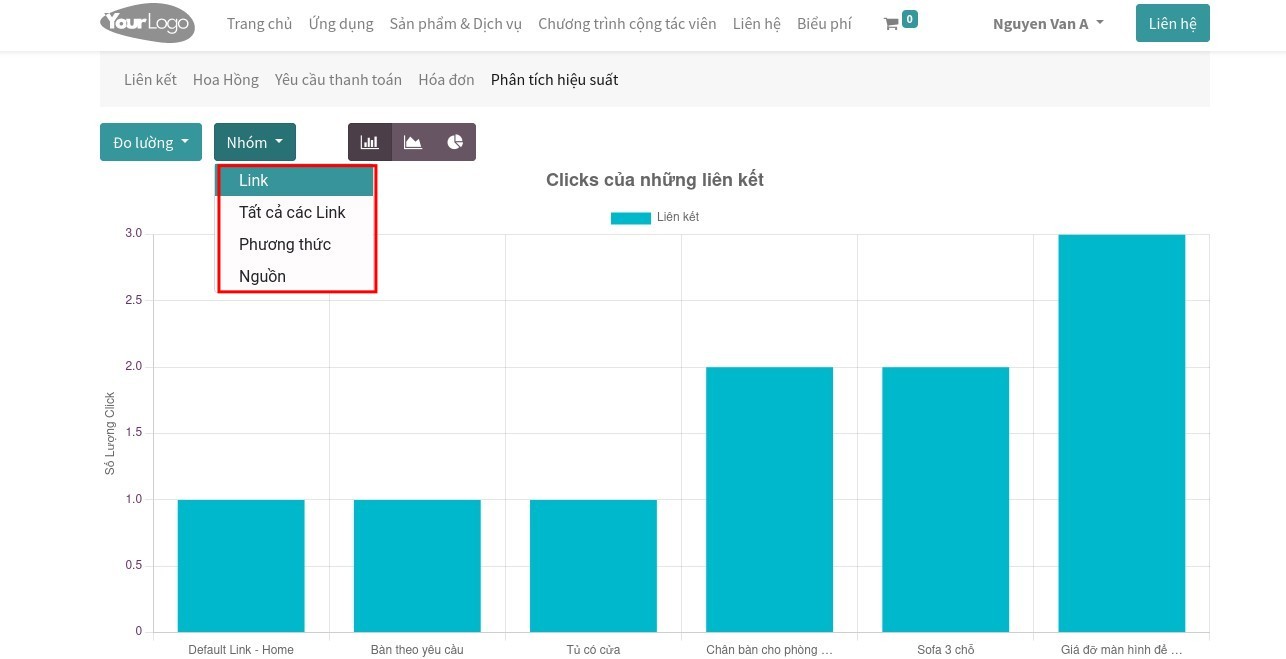This screenshot has height=659, width=1286.
Task: Click the Bàn theo yêu cầu axis label
Action: tap(417, 650)
